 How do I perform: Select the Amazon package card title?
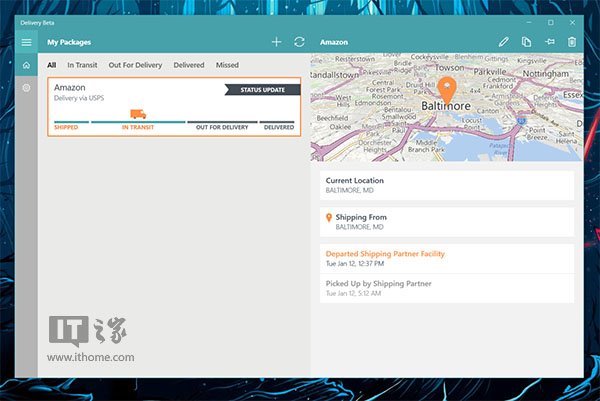click(70, 88)
